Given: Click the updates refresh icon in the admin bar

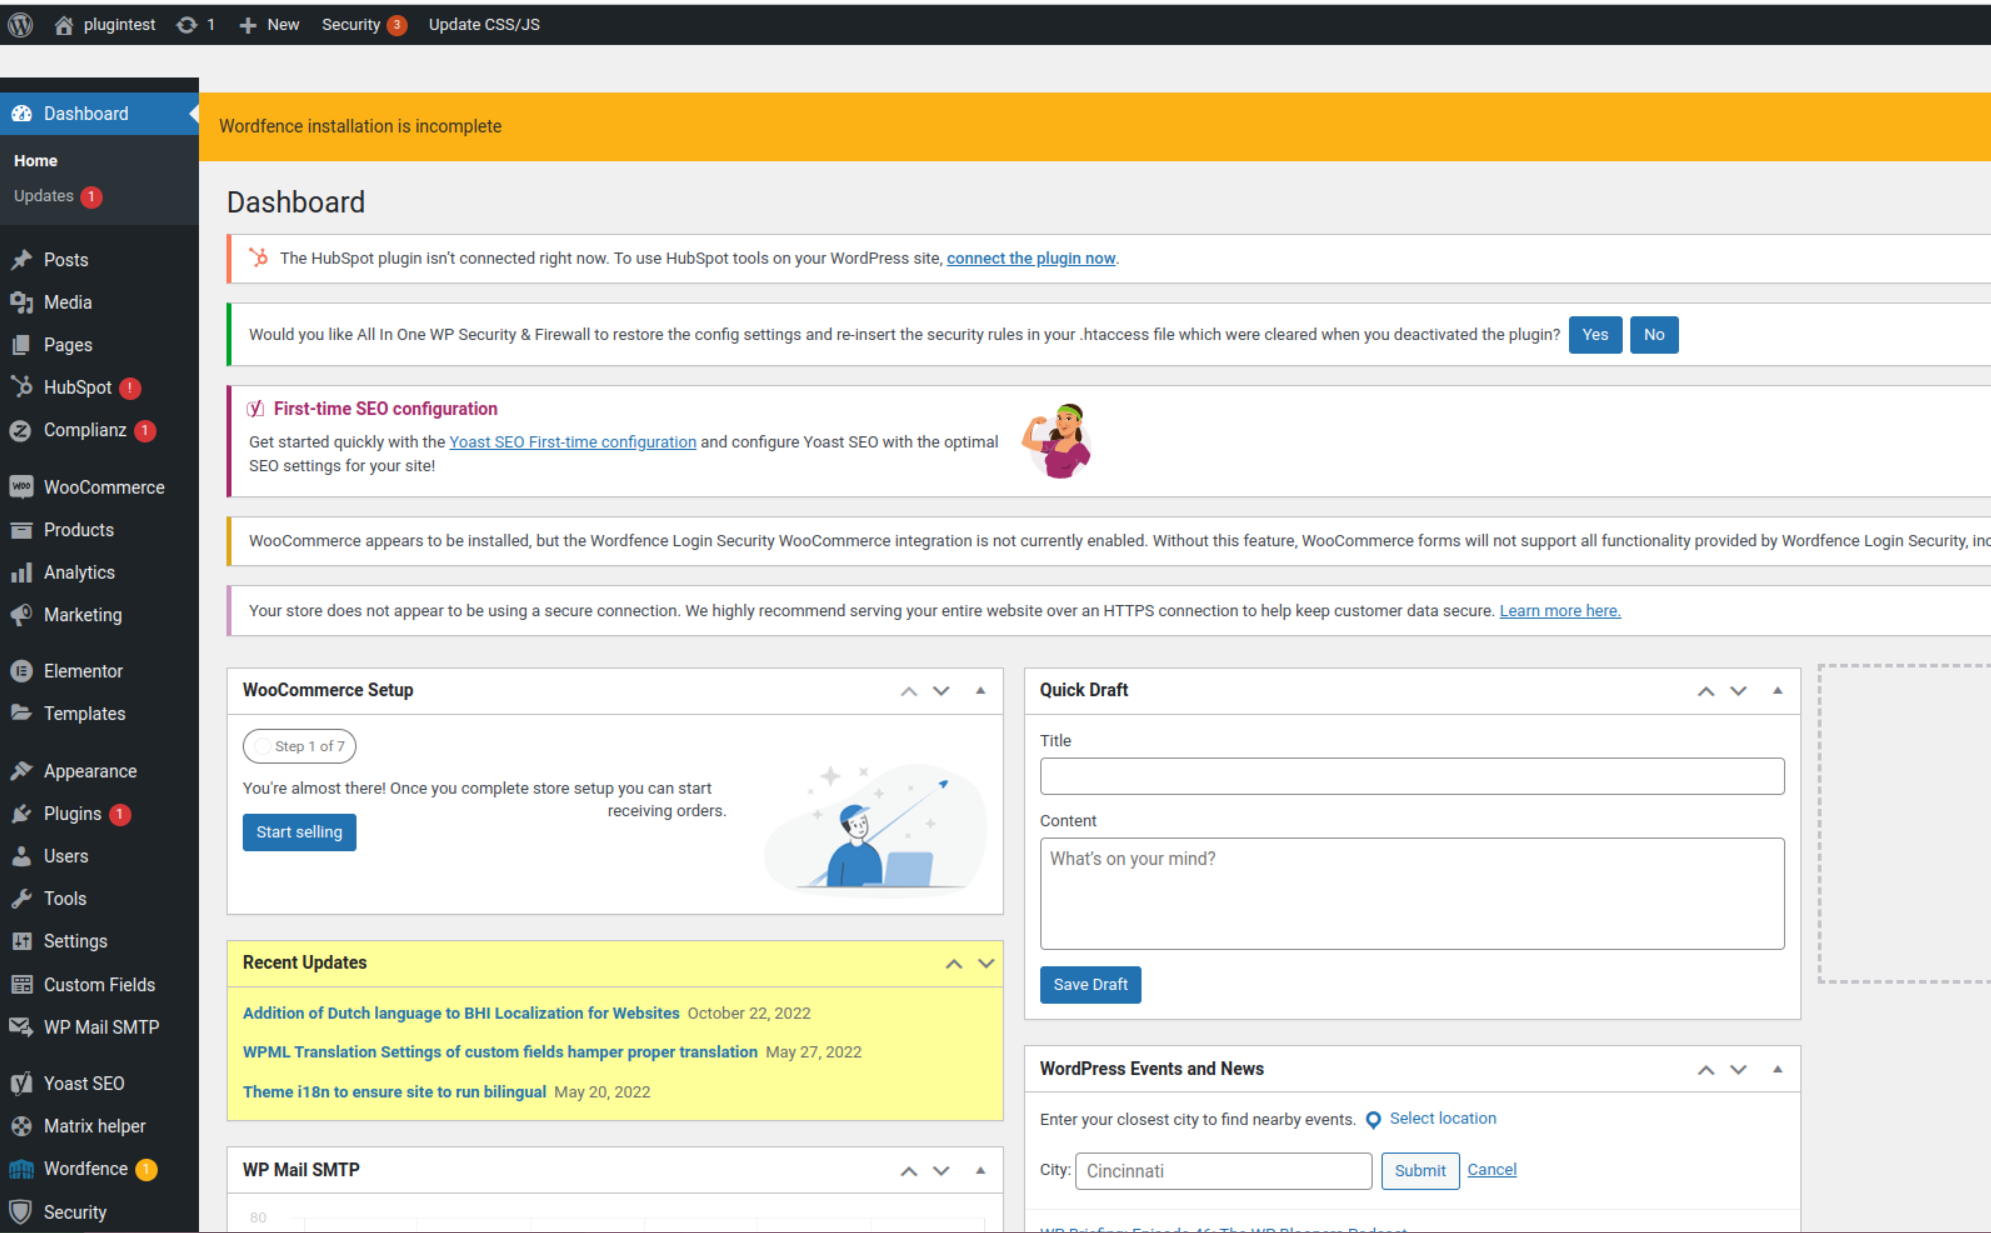Looking at the screenshot, I should [x=186, y=25].
